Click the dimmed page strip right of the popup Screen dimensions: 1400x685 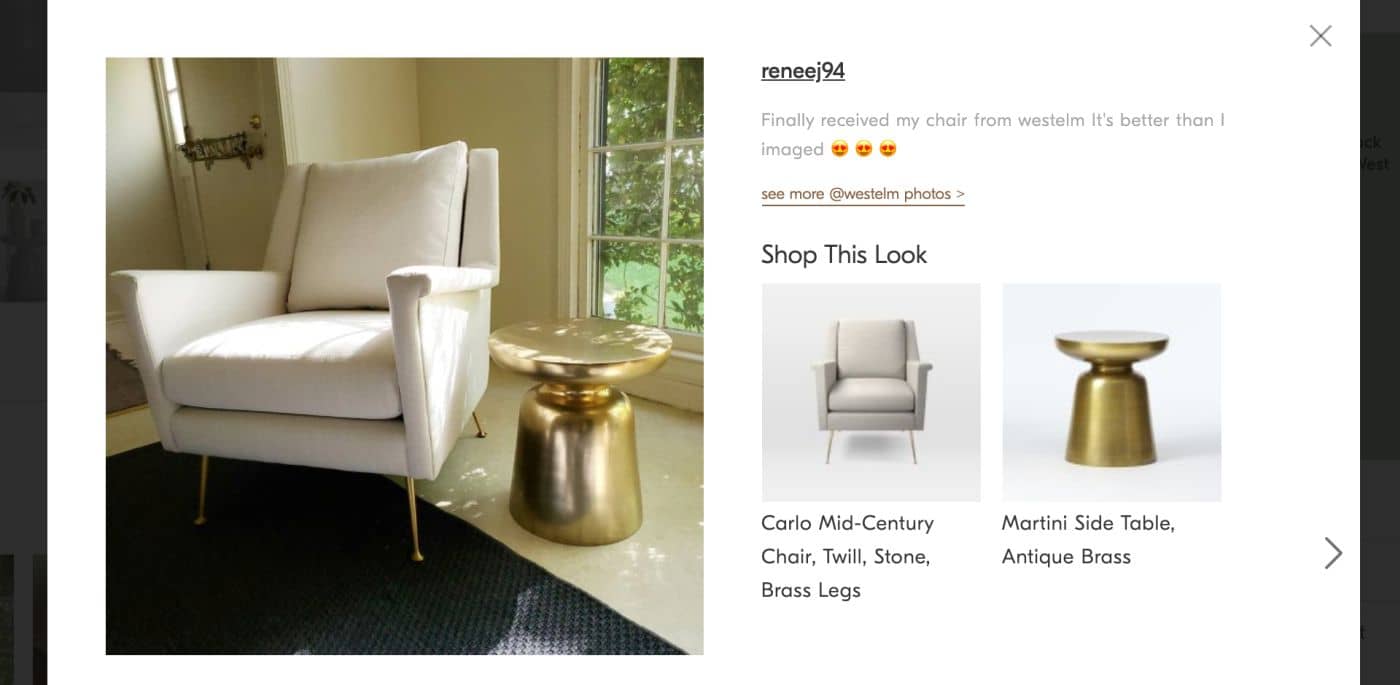(1380, 342)
